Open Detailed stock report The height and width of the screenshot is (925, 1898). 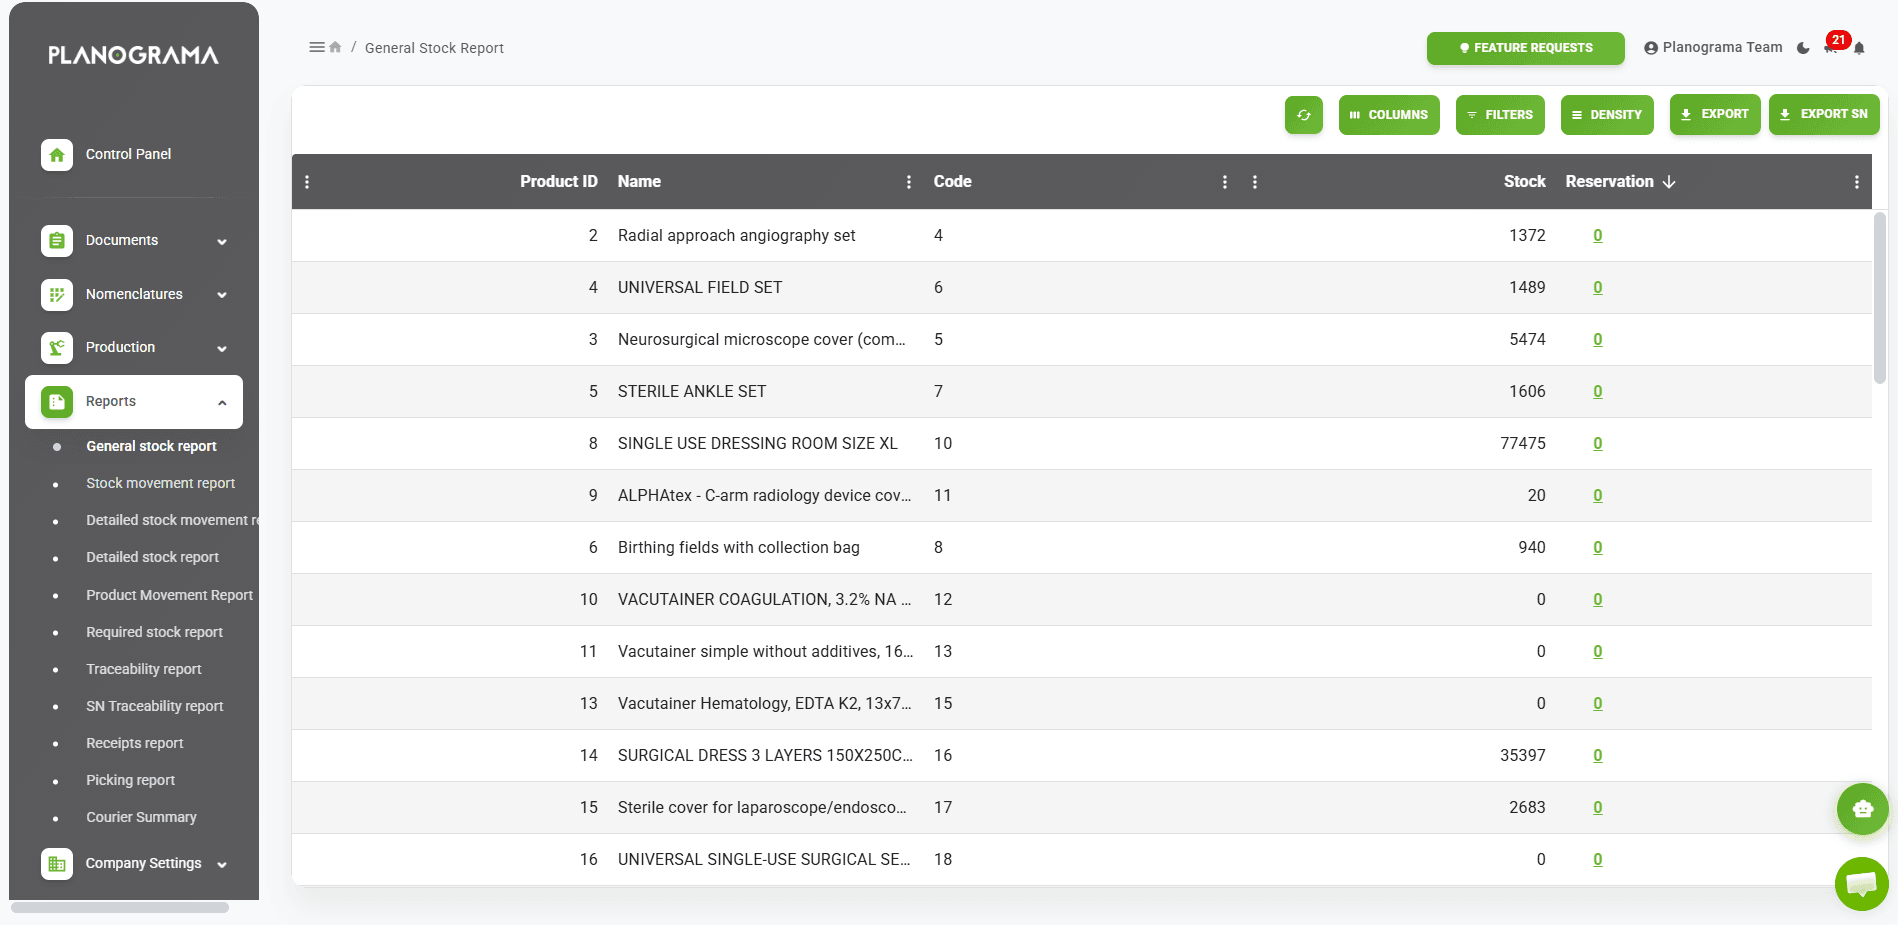click(152, 557)
